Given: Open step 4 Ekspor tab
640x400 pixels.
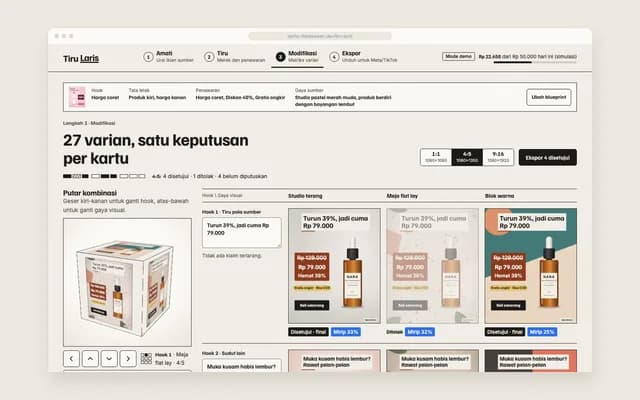Looking at the screenshot, I should coord(363,57).
